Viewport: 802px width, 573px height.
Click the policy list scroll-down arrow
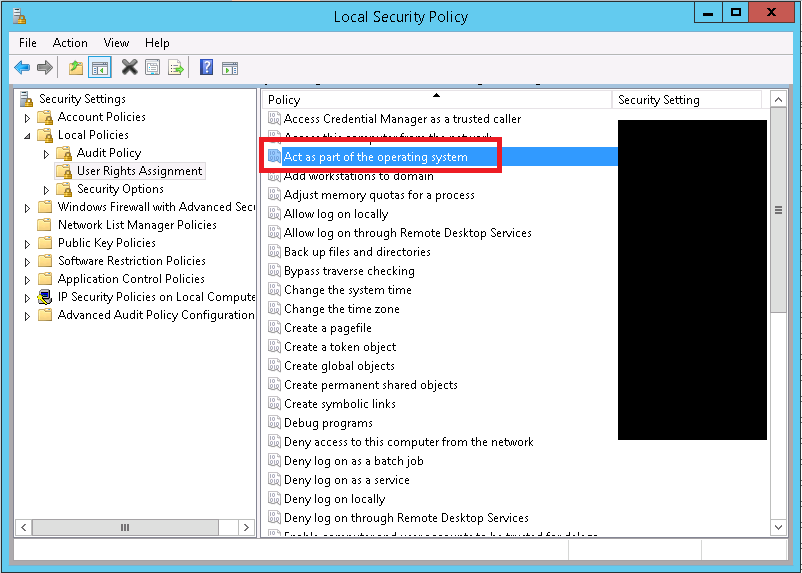[x=778, y=527]
